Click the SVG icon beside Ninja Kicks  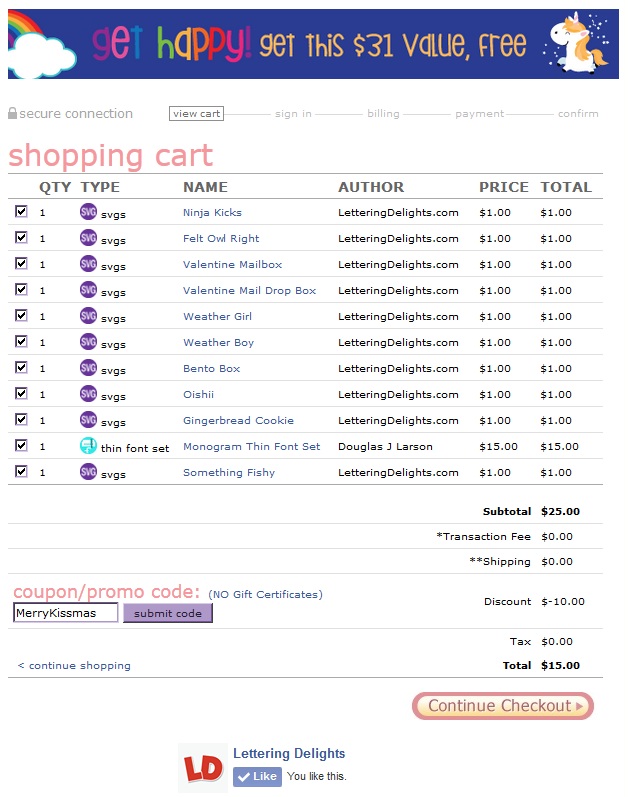88,212
